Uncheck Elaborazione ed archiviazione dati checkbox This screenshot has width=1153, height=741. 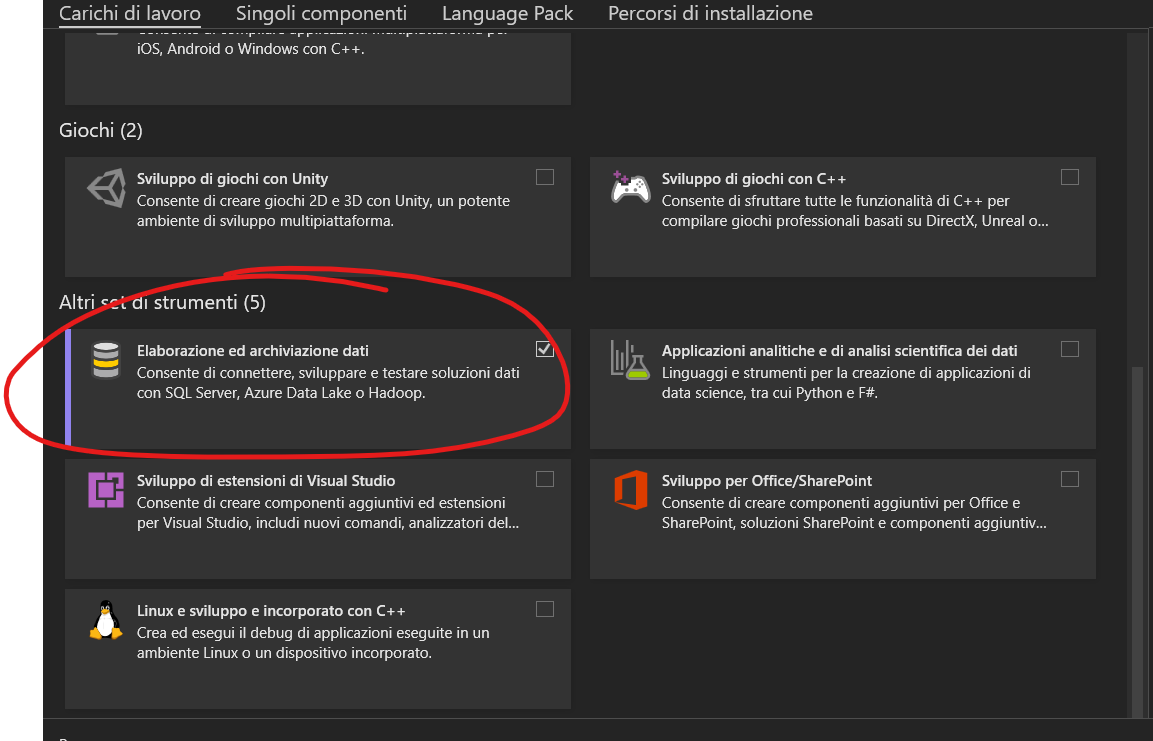coord(545,349)
